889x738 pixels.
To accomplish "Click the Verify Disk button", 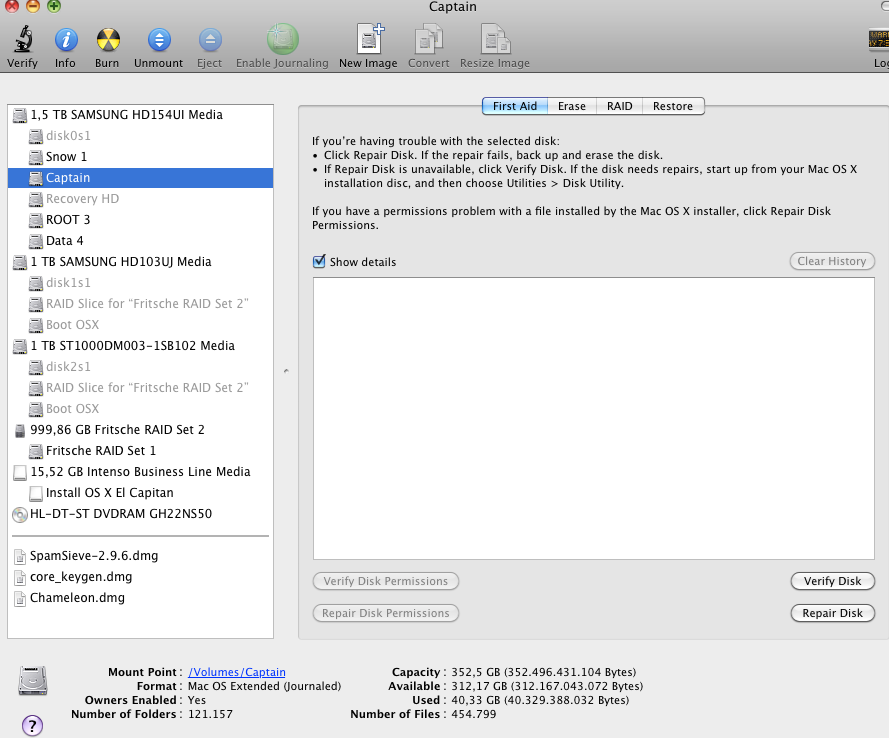I will 832,581.
